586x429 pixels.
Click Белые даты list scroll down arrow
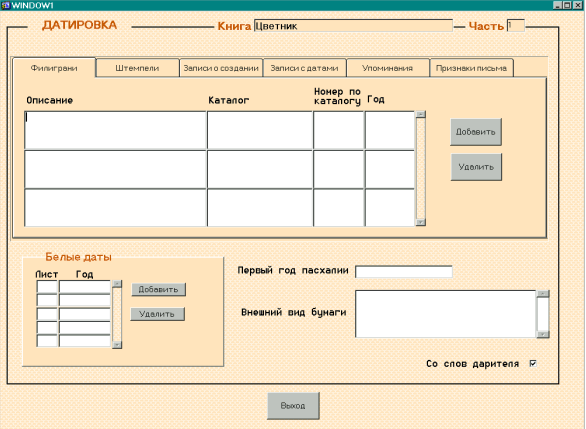pos(117,345)
